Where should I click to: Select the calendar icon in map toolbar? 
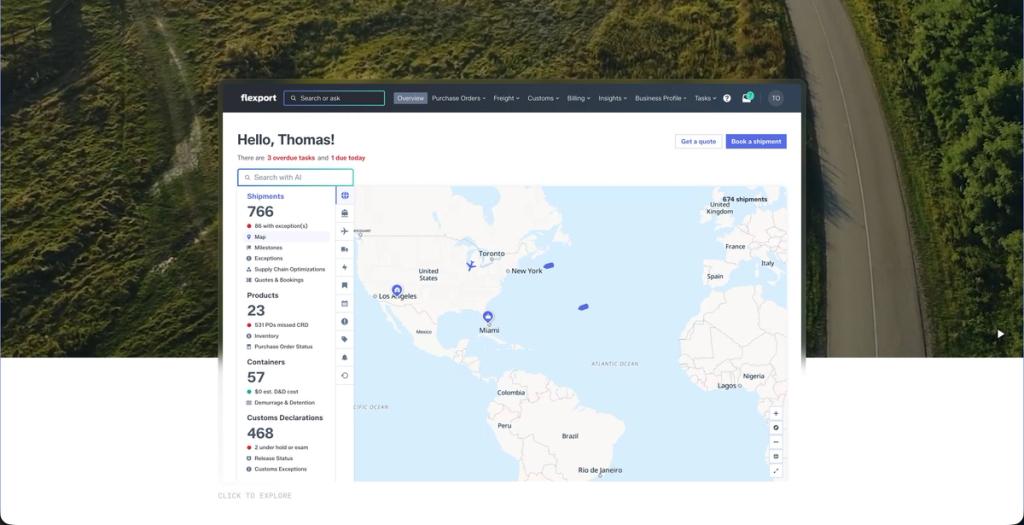click(x=345, y=304)
